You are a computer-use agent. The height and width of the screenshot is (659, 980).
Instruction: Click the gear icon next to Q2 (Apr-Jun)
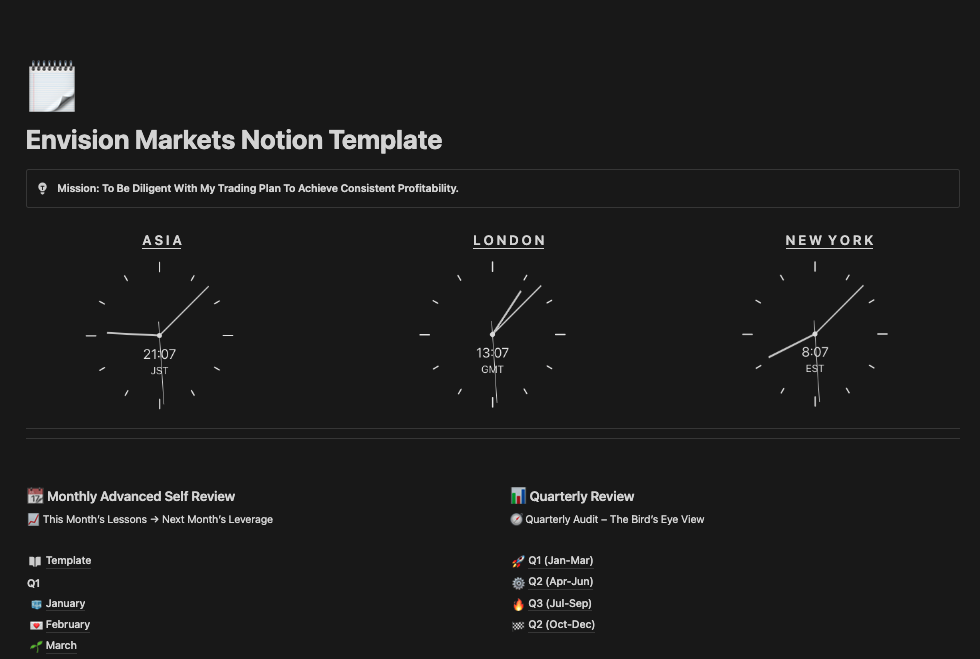tap(518, 582)
